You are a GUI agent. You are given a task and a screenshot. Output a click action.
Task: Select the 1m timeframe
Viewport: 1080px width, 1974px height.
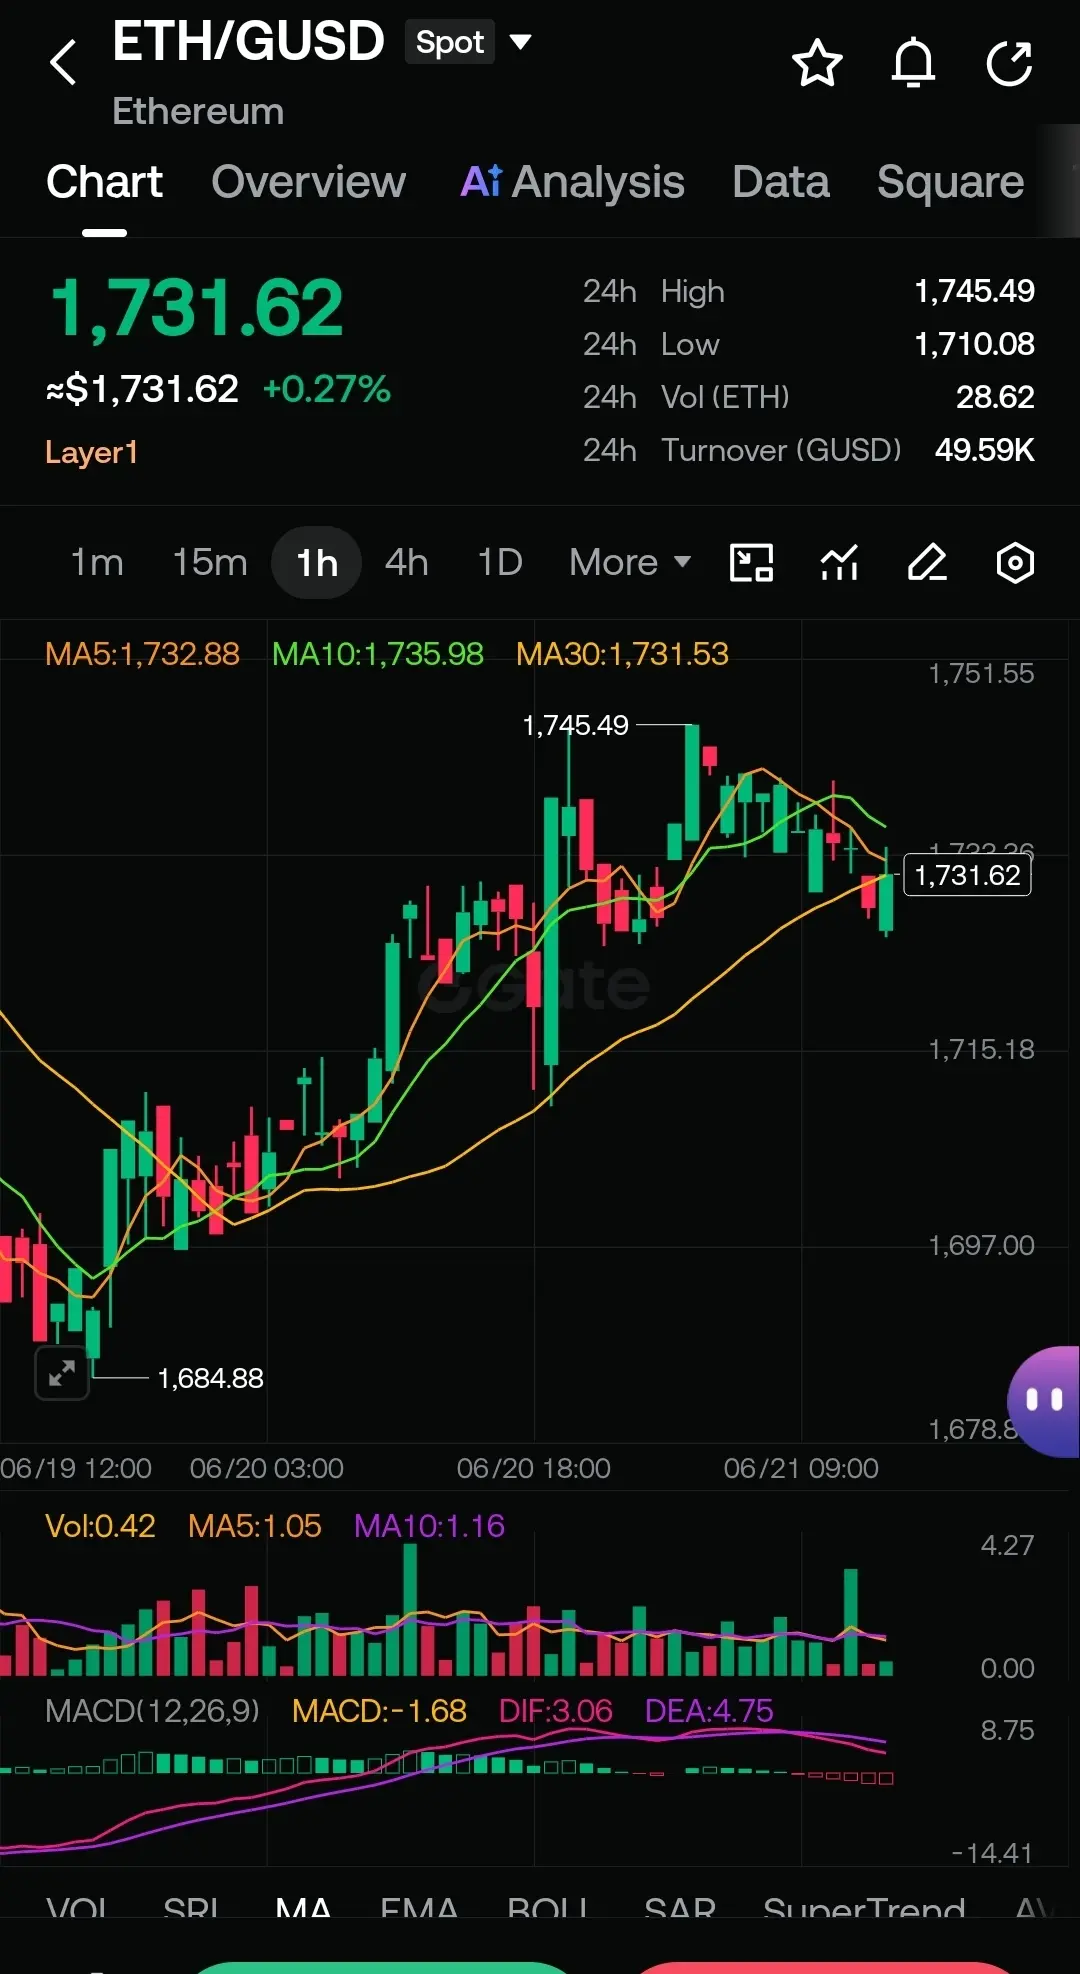tap(97, 563)
